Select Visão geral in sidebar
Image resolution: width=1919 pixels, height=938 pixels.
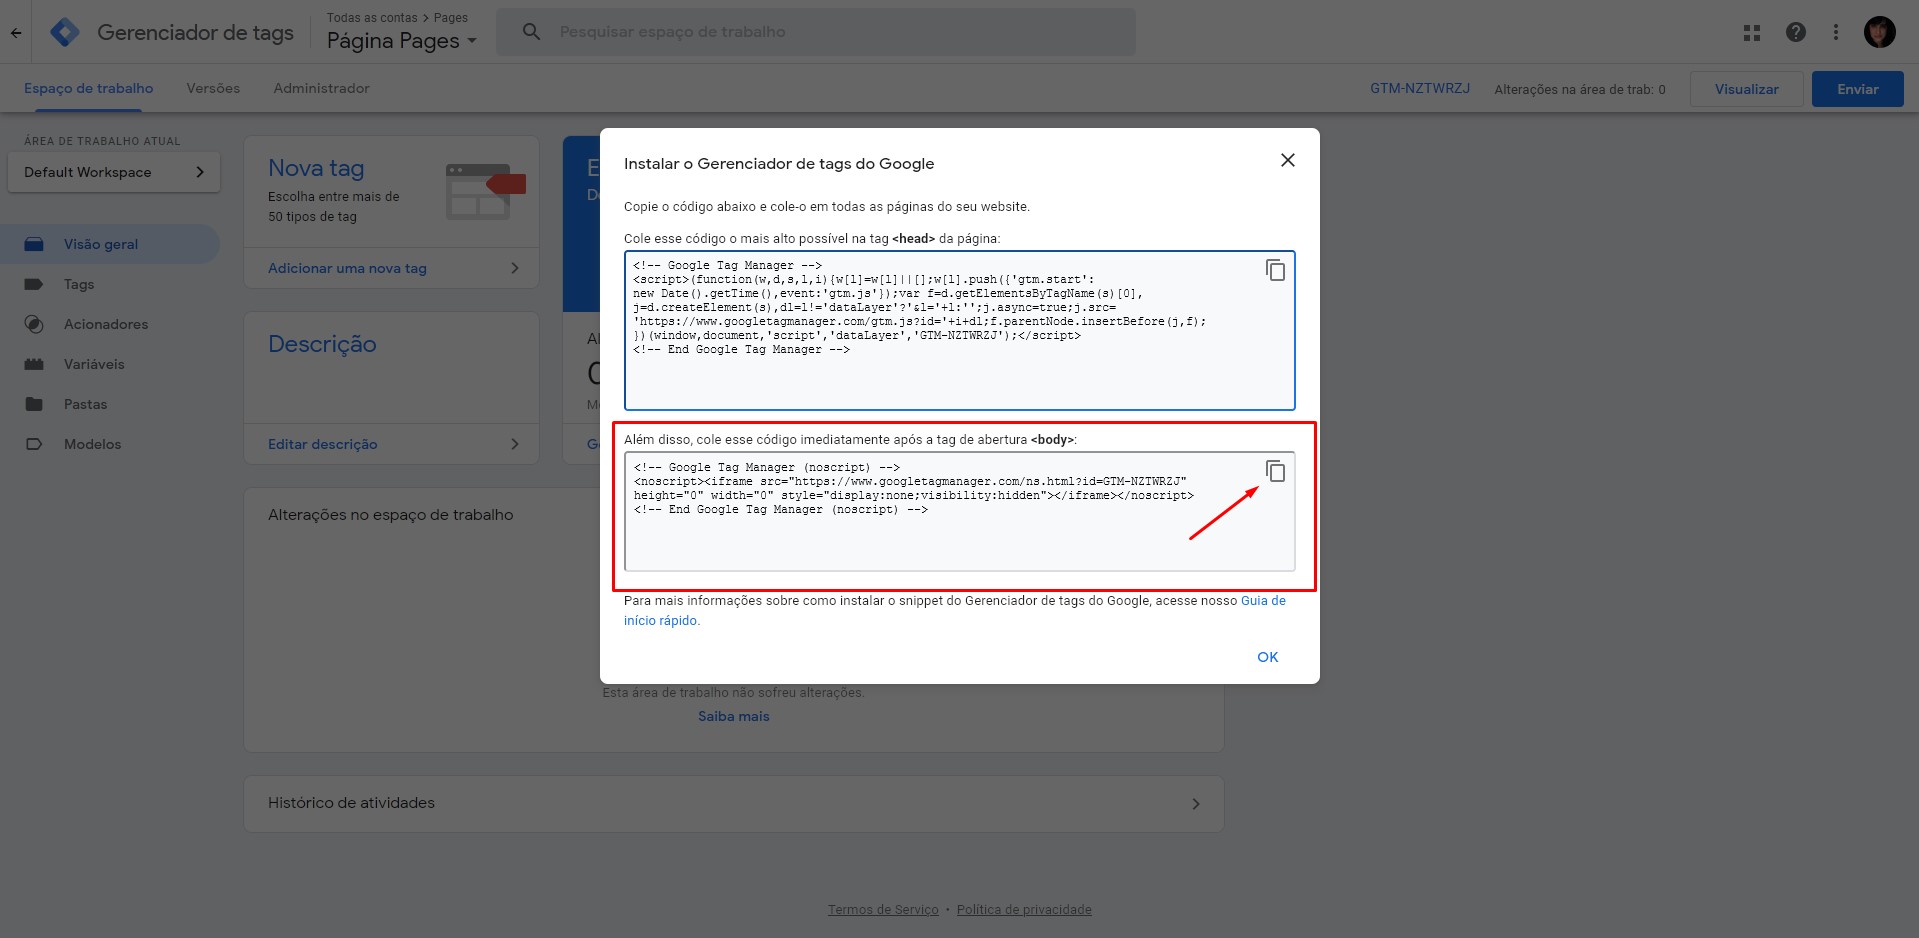click(110, 244)
